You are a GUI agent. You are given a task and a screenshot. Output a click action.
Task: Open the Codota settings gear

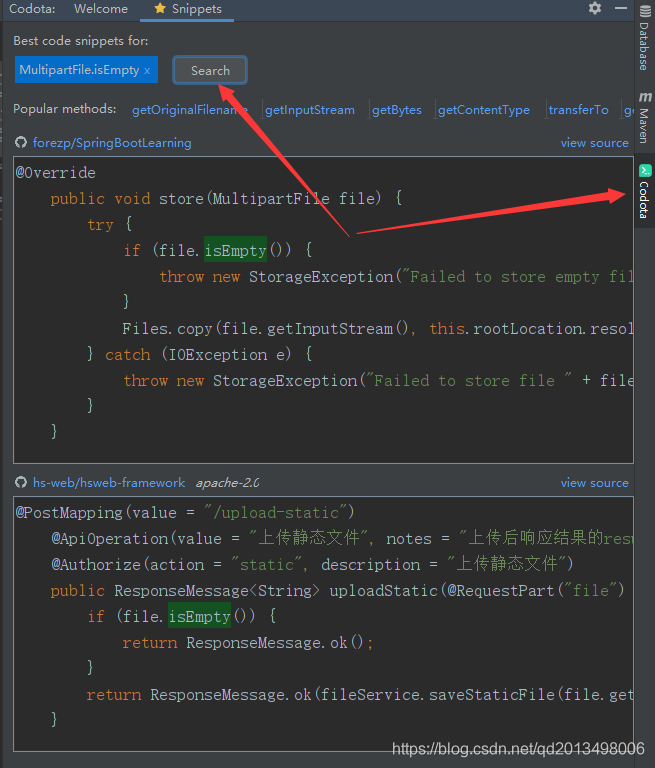tap(595, 8)
